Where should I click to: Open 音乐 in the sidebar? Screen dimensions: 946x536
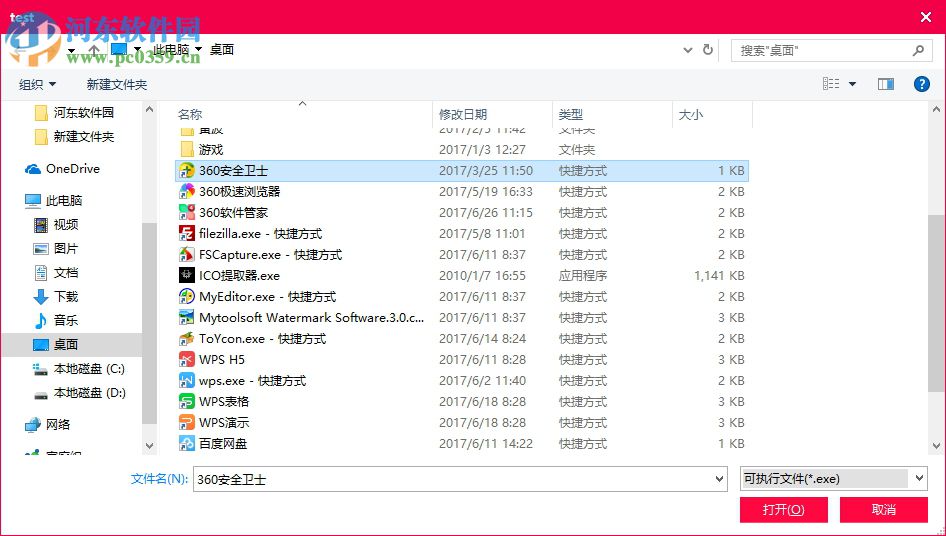(56, 321)
